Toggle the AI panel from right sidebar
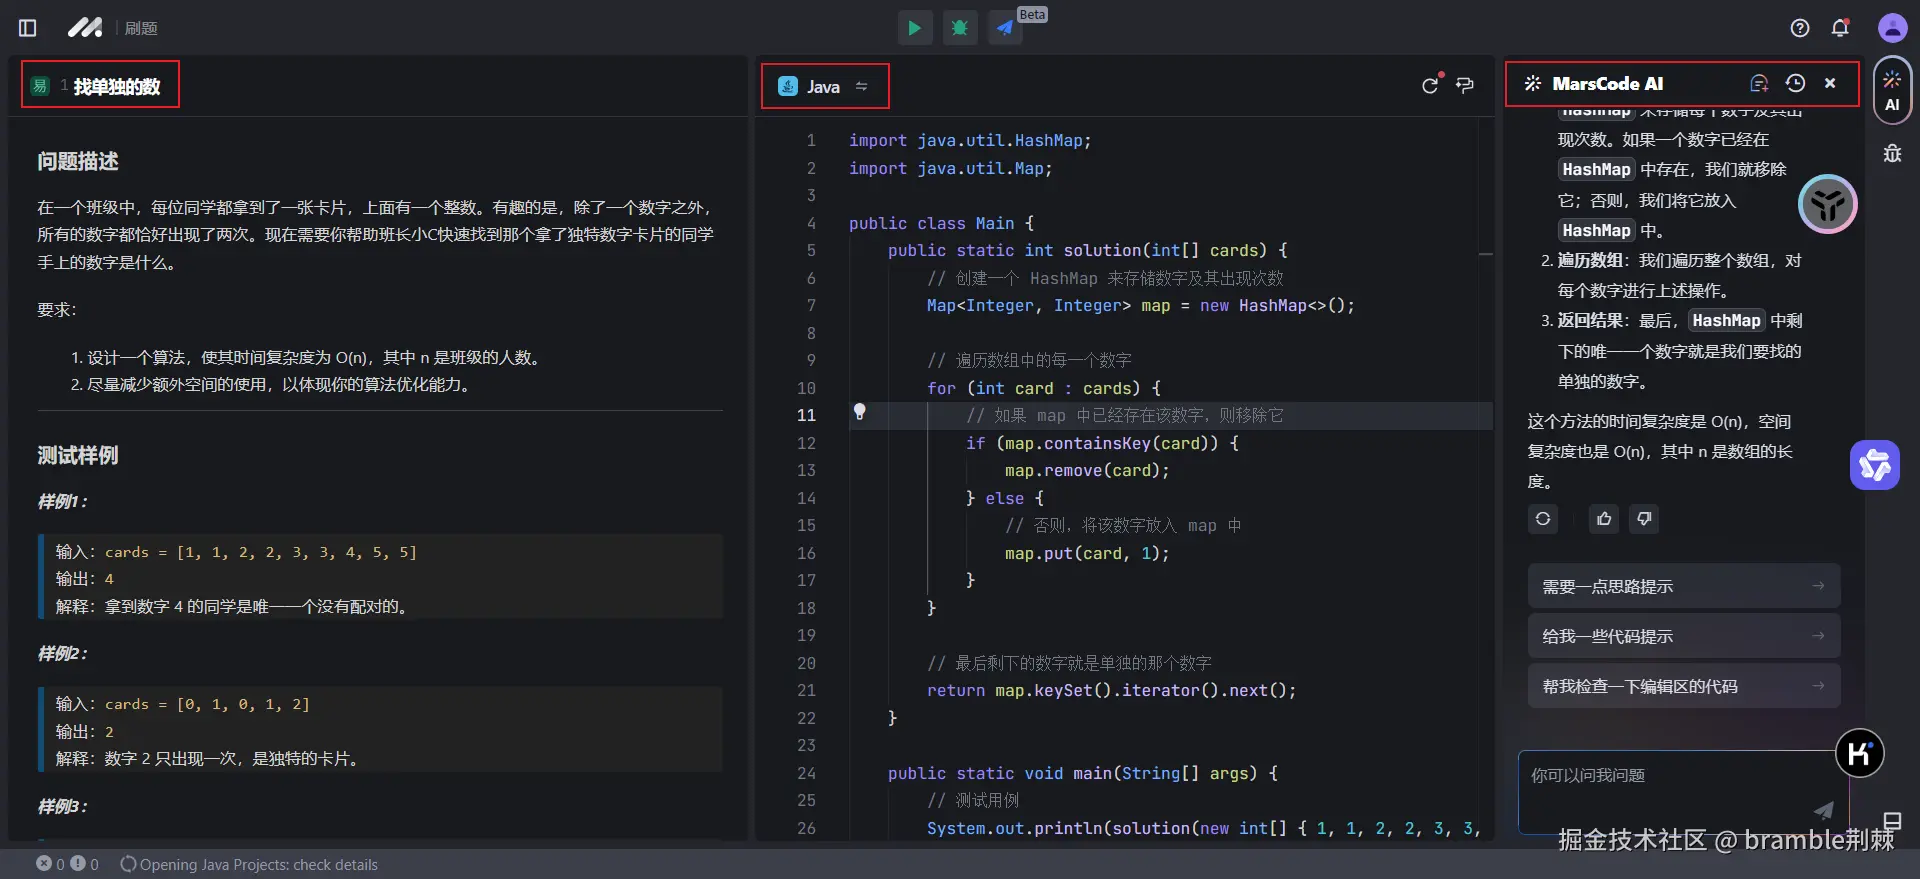The height and width of the screenshot is (879, 1920). coord(1892,90)
